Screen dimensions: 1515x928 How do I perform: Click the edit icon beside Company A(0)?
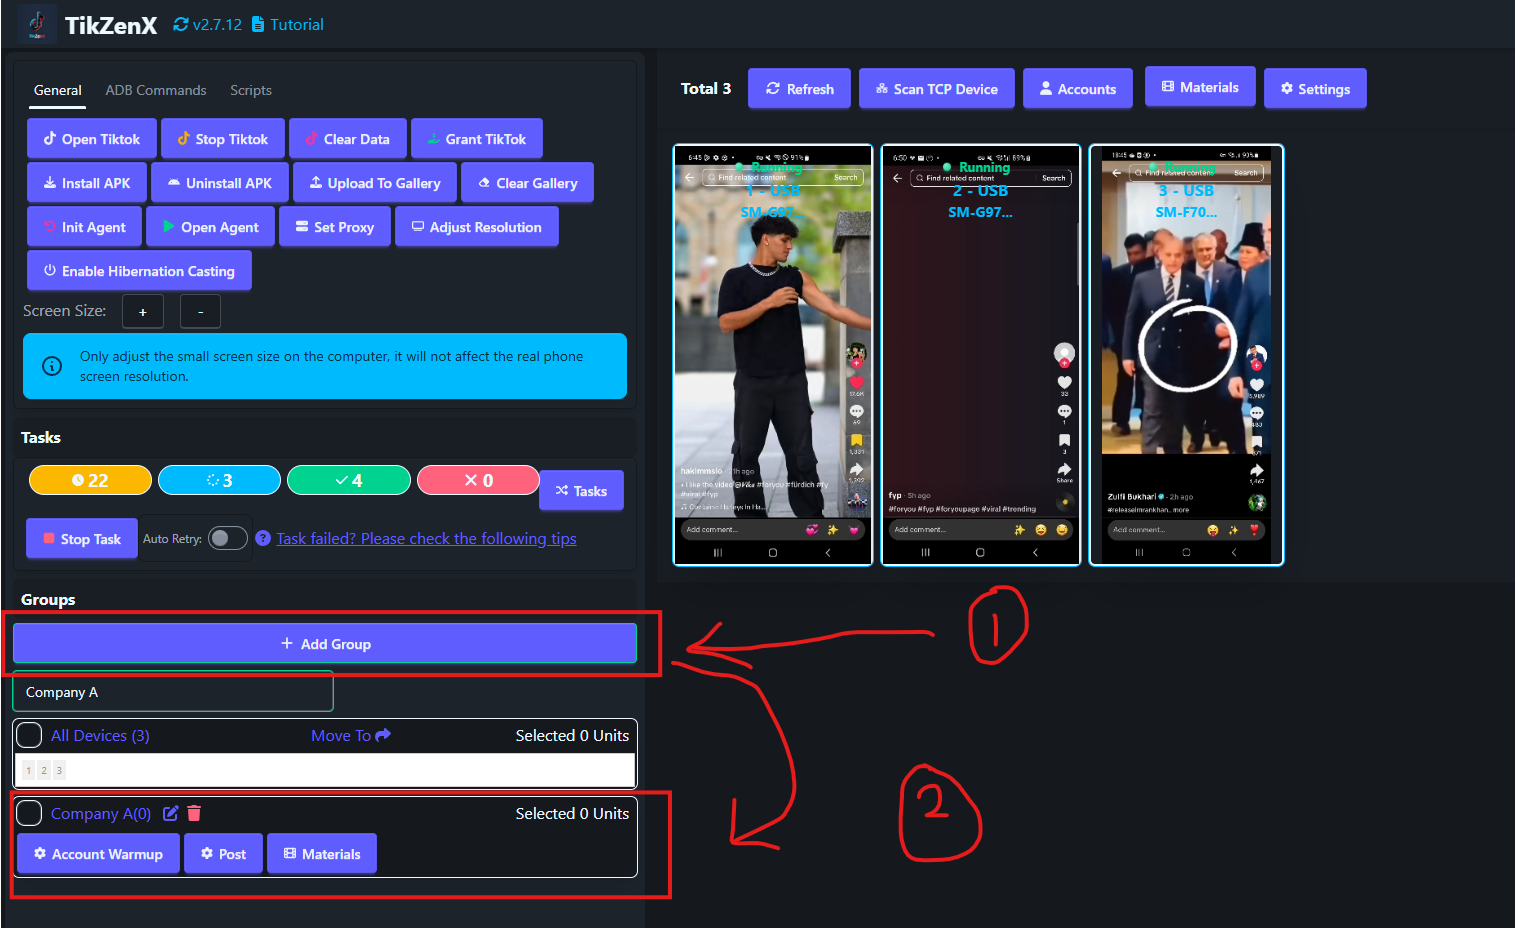pos(171,813)
